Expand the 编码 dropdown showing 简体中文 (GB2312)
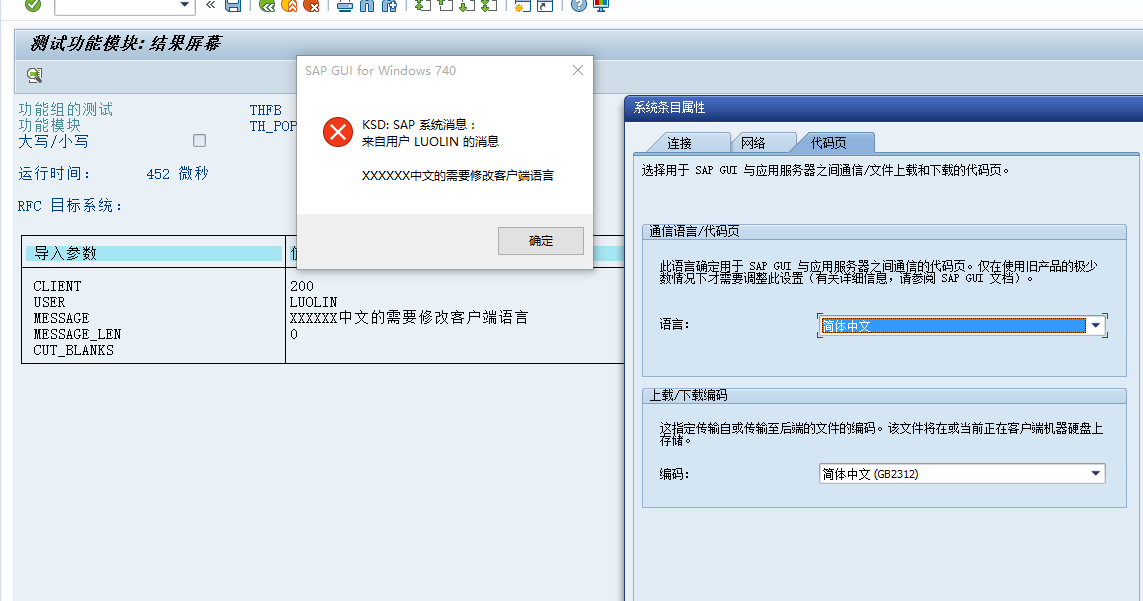The width and height of the screenshot is (1143, 601). [1095, 474]
